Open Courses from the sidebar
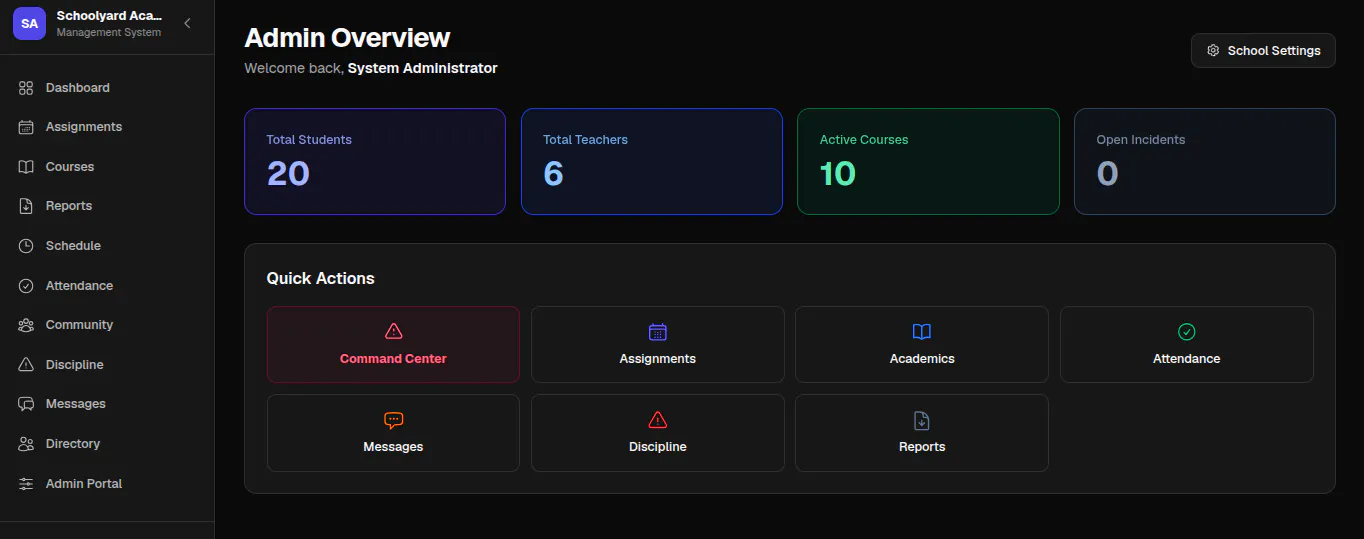This screenshot has height=539, width=1364. (107, 167)
